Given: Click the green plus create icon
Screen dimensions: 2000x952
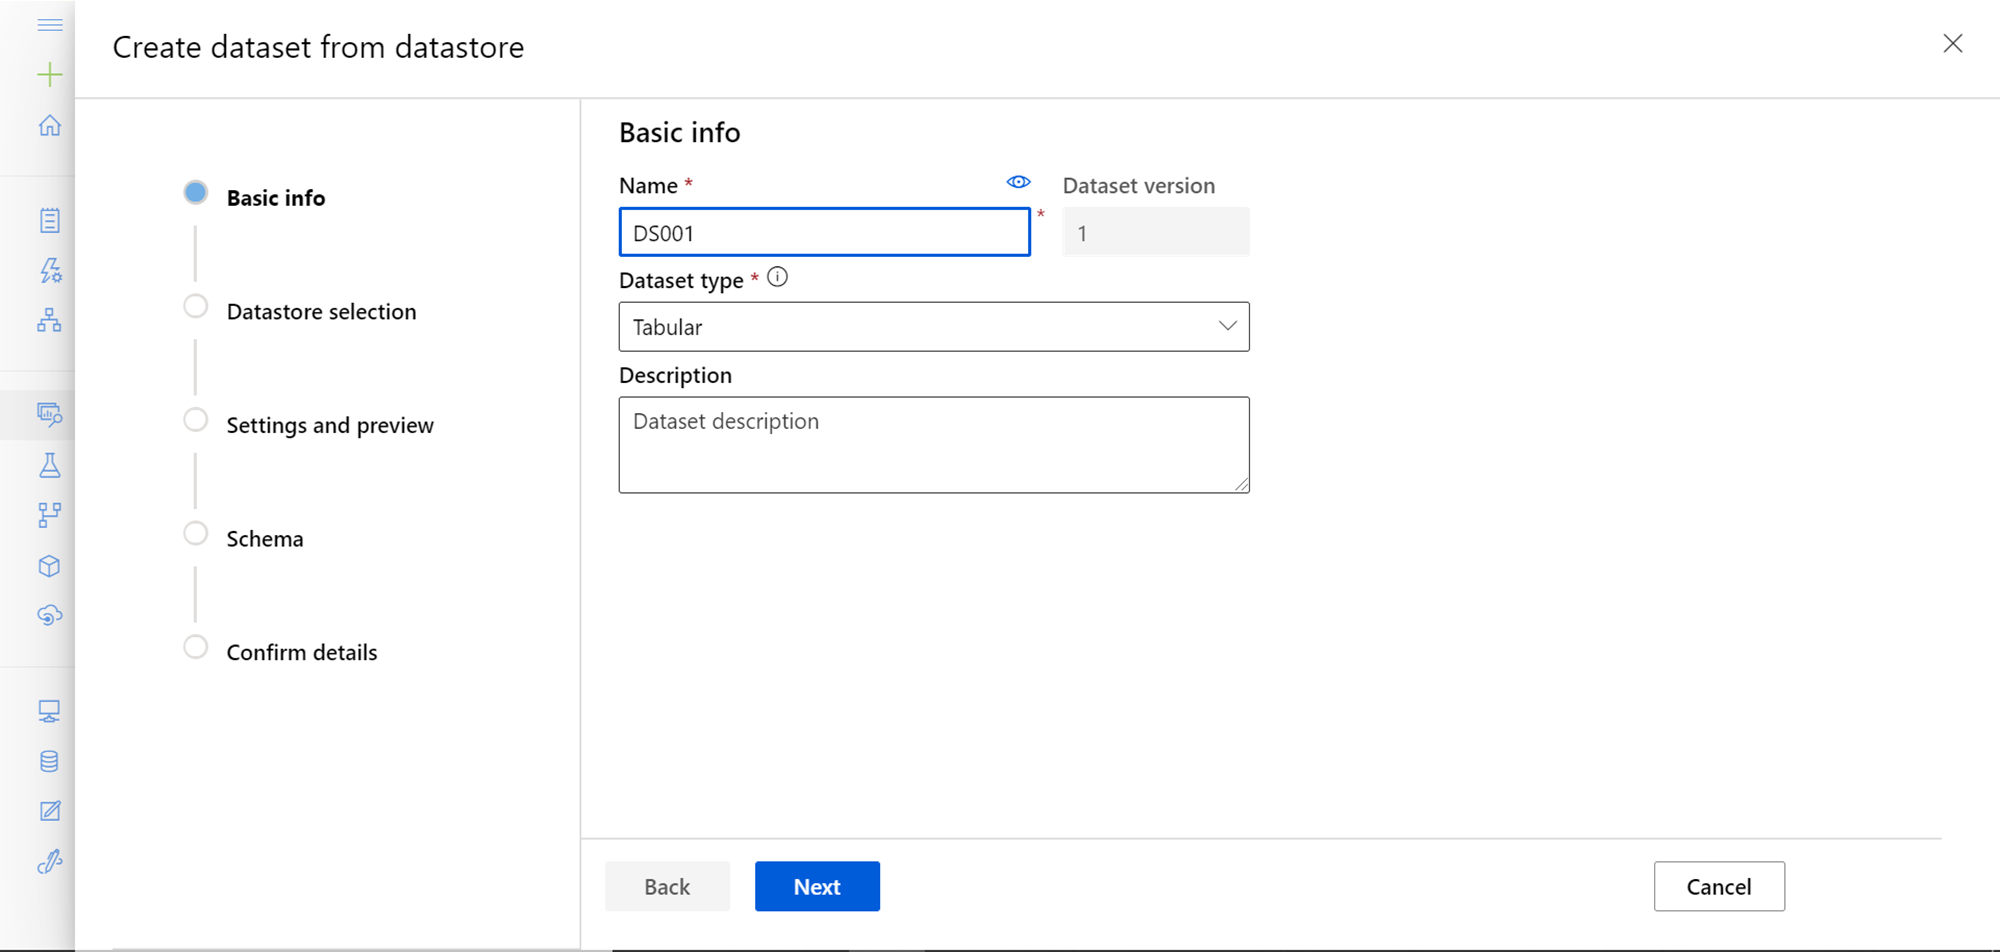Looking at the screenshot, I should 49,75.
